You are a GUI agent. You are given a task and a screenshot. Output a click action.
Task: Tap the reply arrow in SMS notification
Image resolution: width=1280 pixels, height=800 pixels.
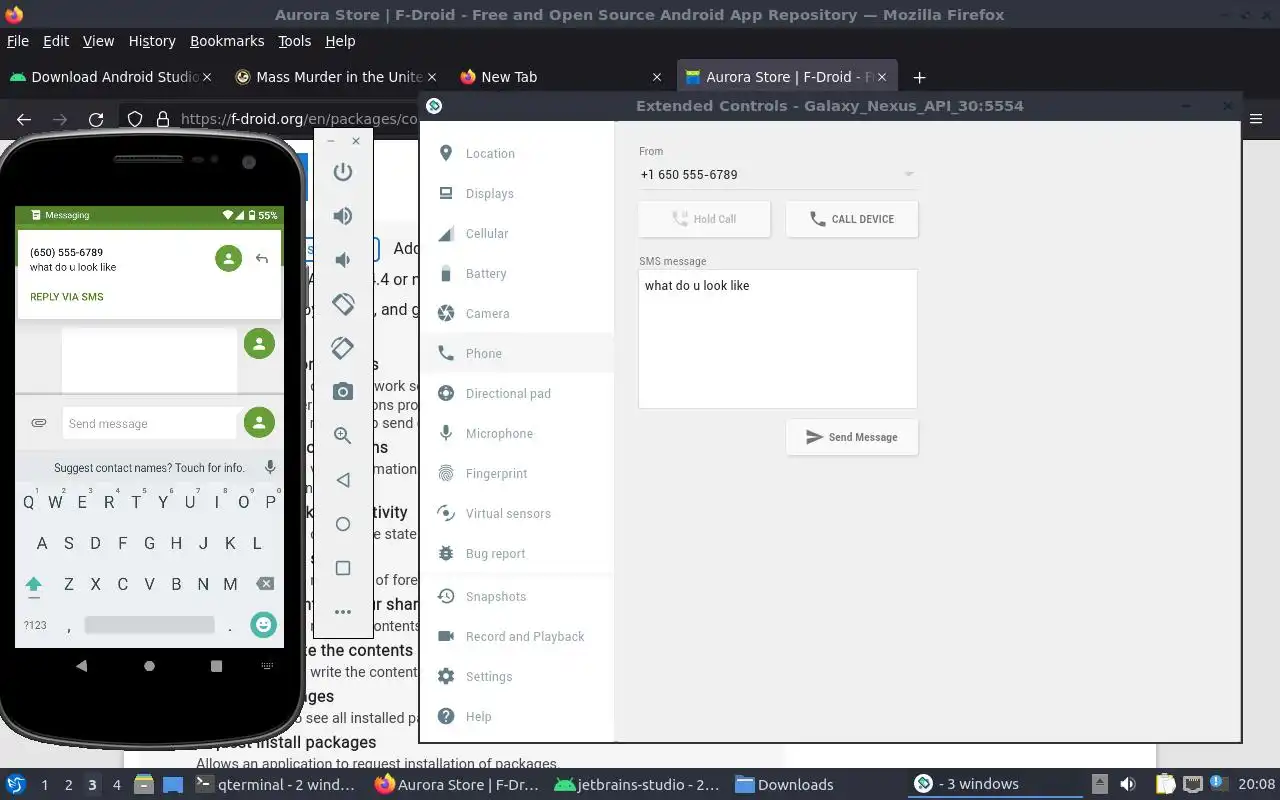click(262, 259)
